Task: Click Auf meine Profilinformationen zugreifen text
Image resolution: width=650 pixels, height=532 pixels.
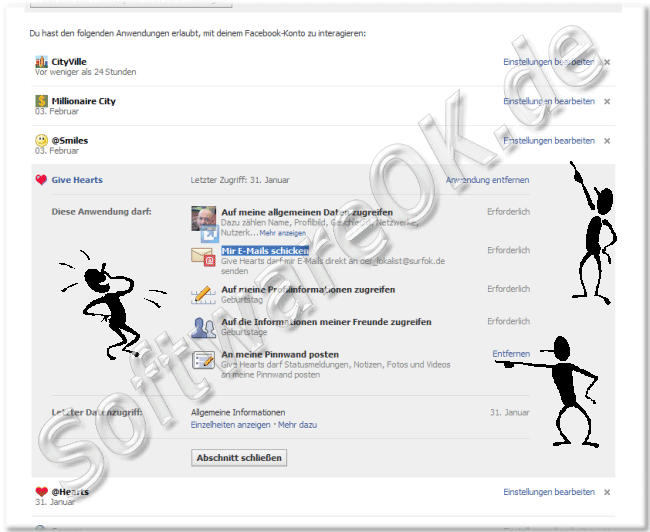Action: (308, 289)
